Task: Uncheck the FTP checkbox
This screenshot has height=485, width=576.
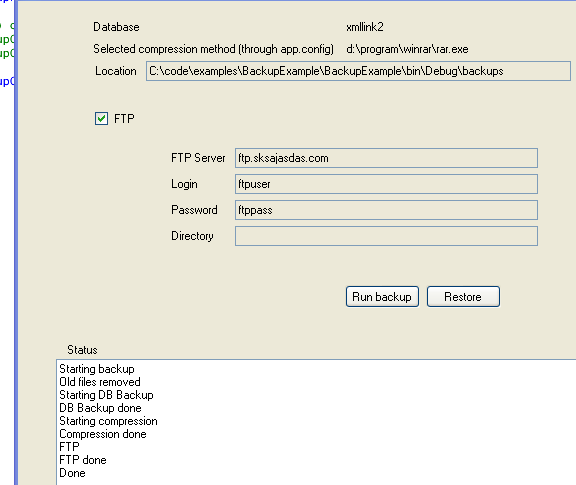Action: point(101,119)
